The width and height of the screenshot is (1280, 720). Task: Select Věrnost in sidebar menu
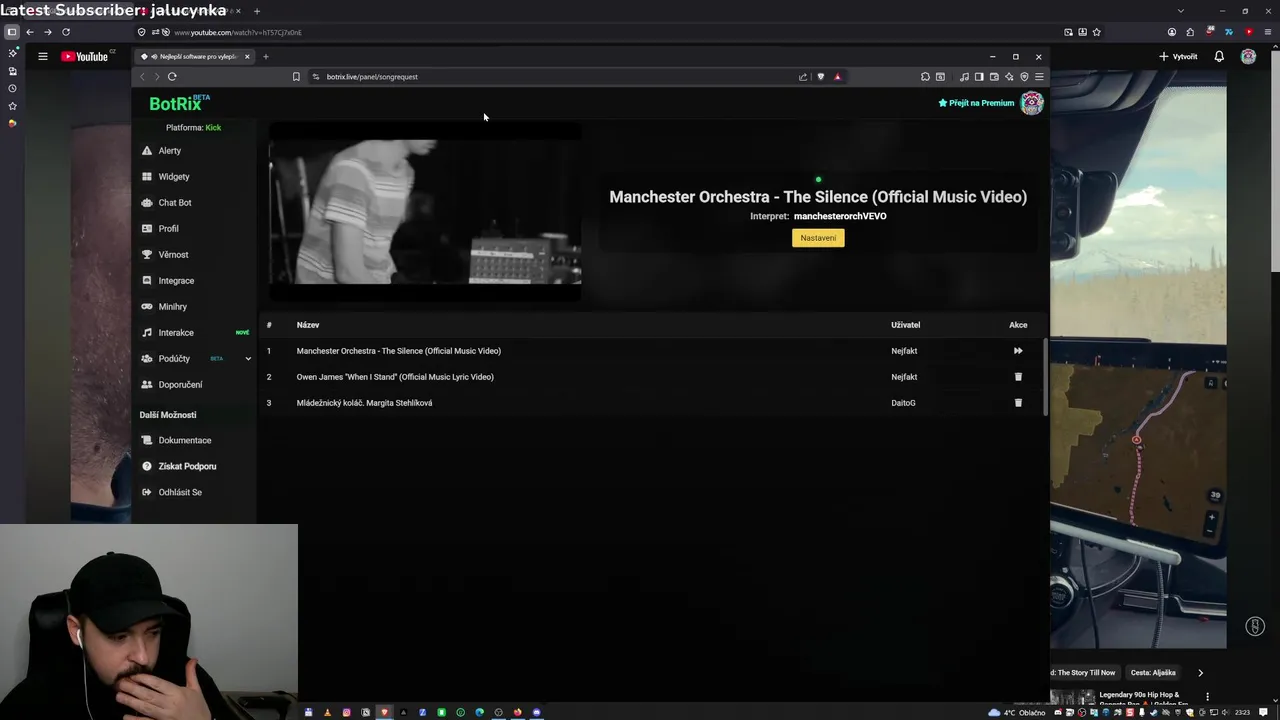click(x=173, y=255)
